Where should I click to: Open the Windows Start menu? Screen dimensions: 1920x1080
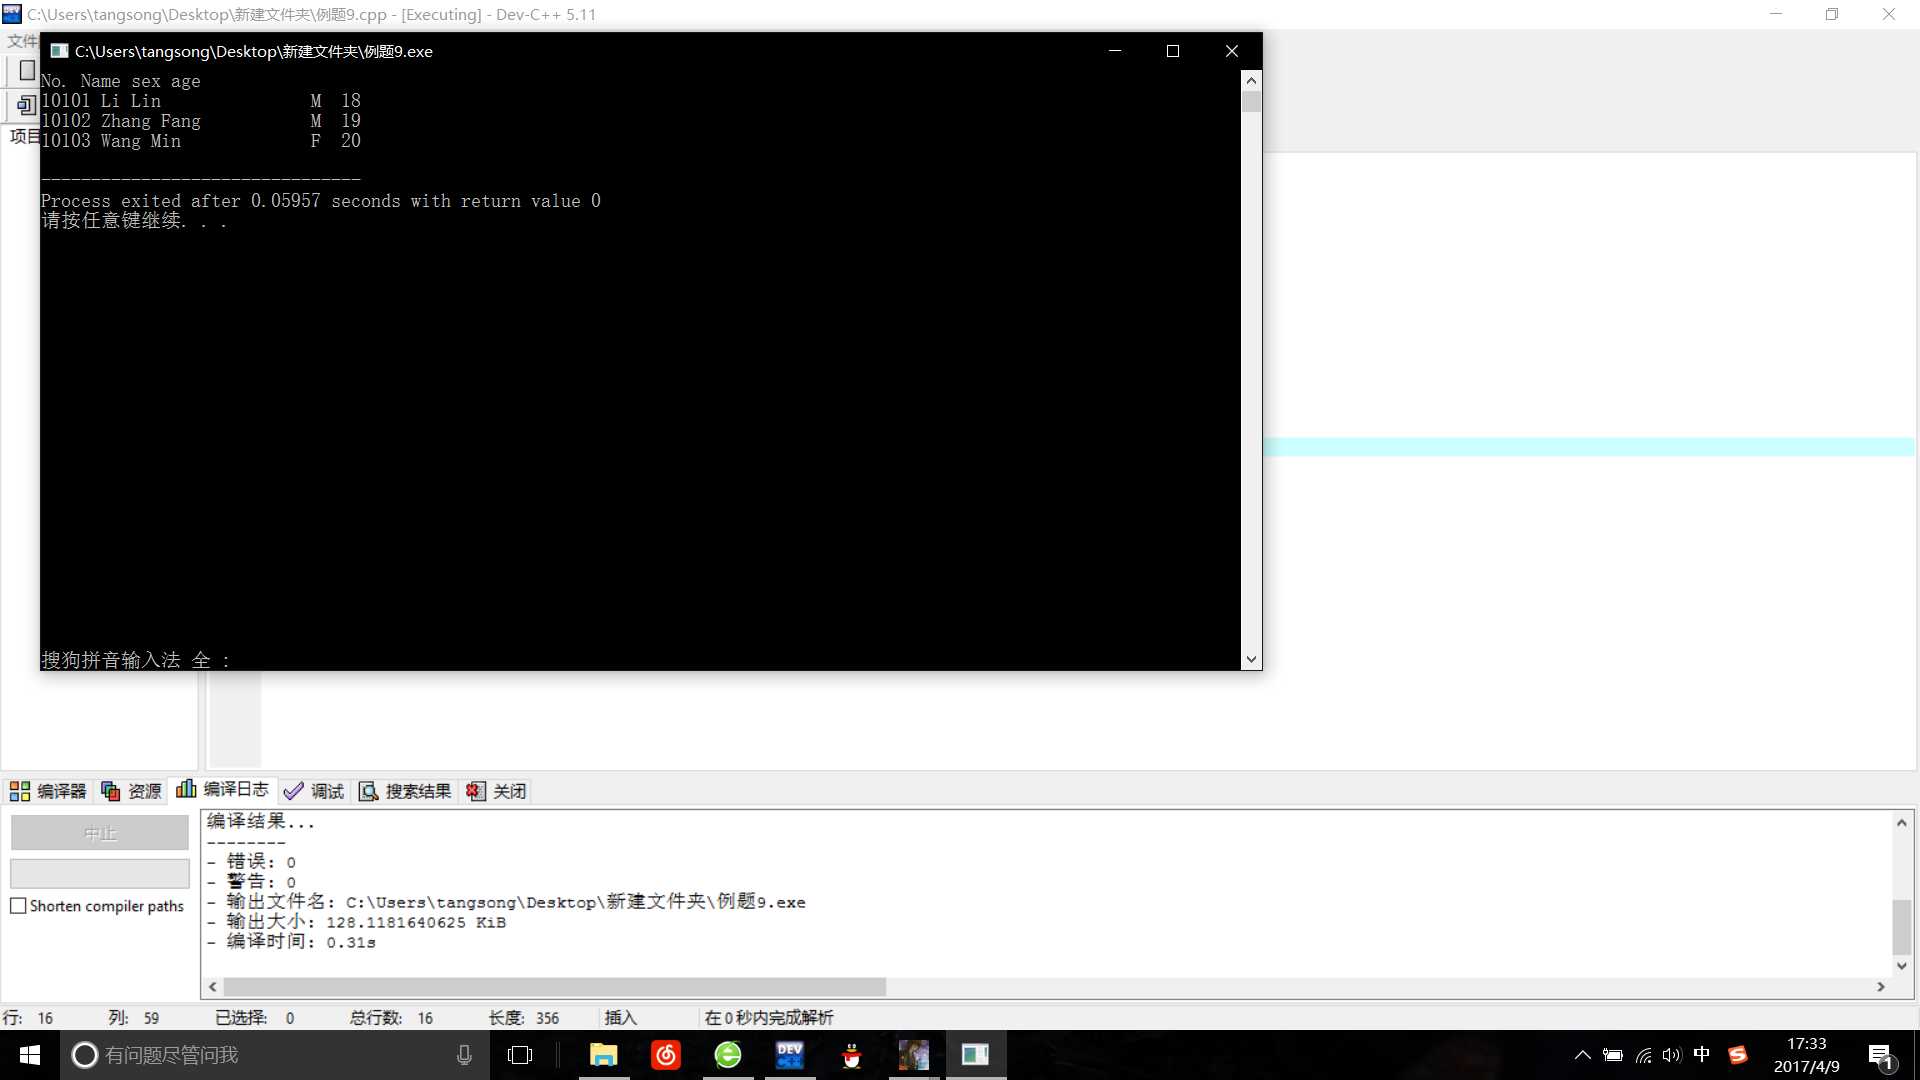(30, 1055)
